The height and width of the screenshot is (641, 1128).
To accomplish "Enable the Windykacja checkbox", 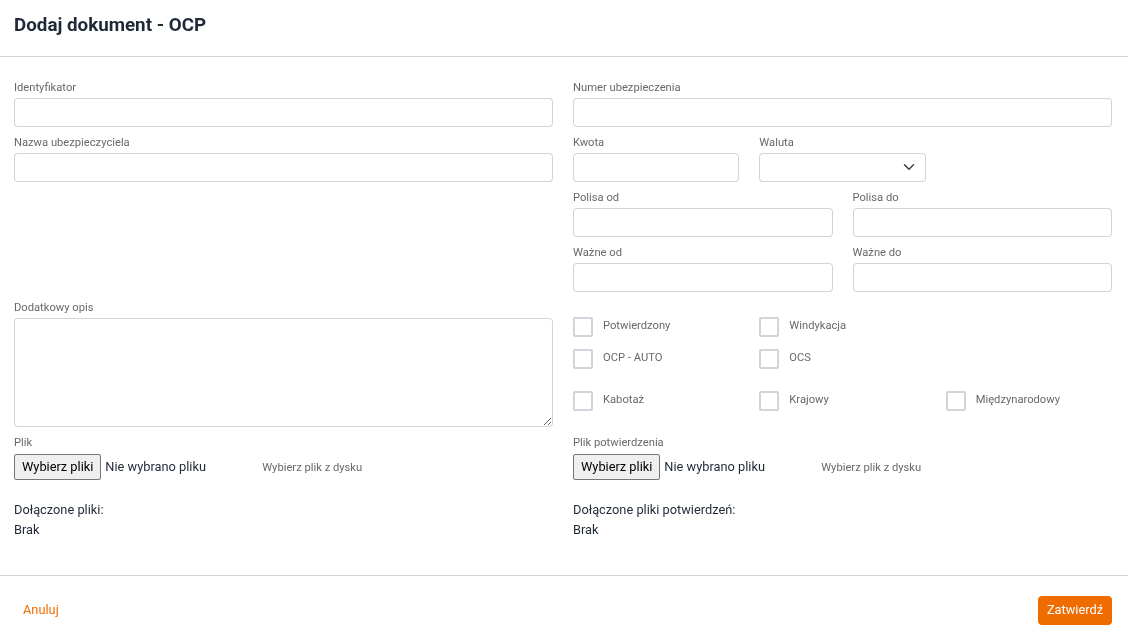I will point(769,327).
